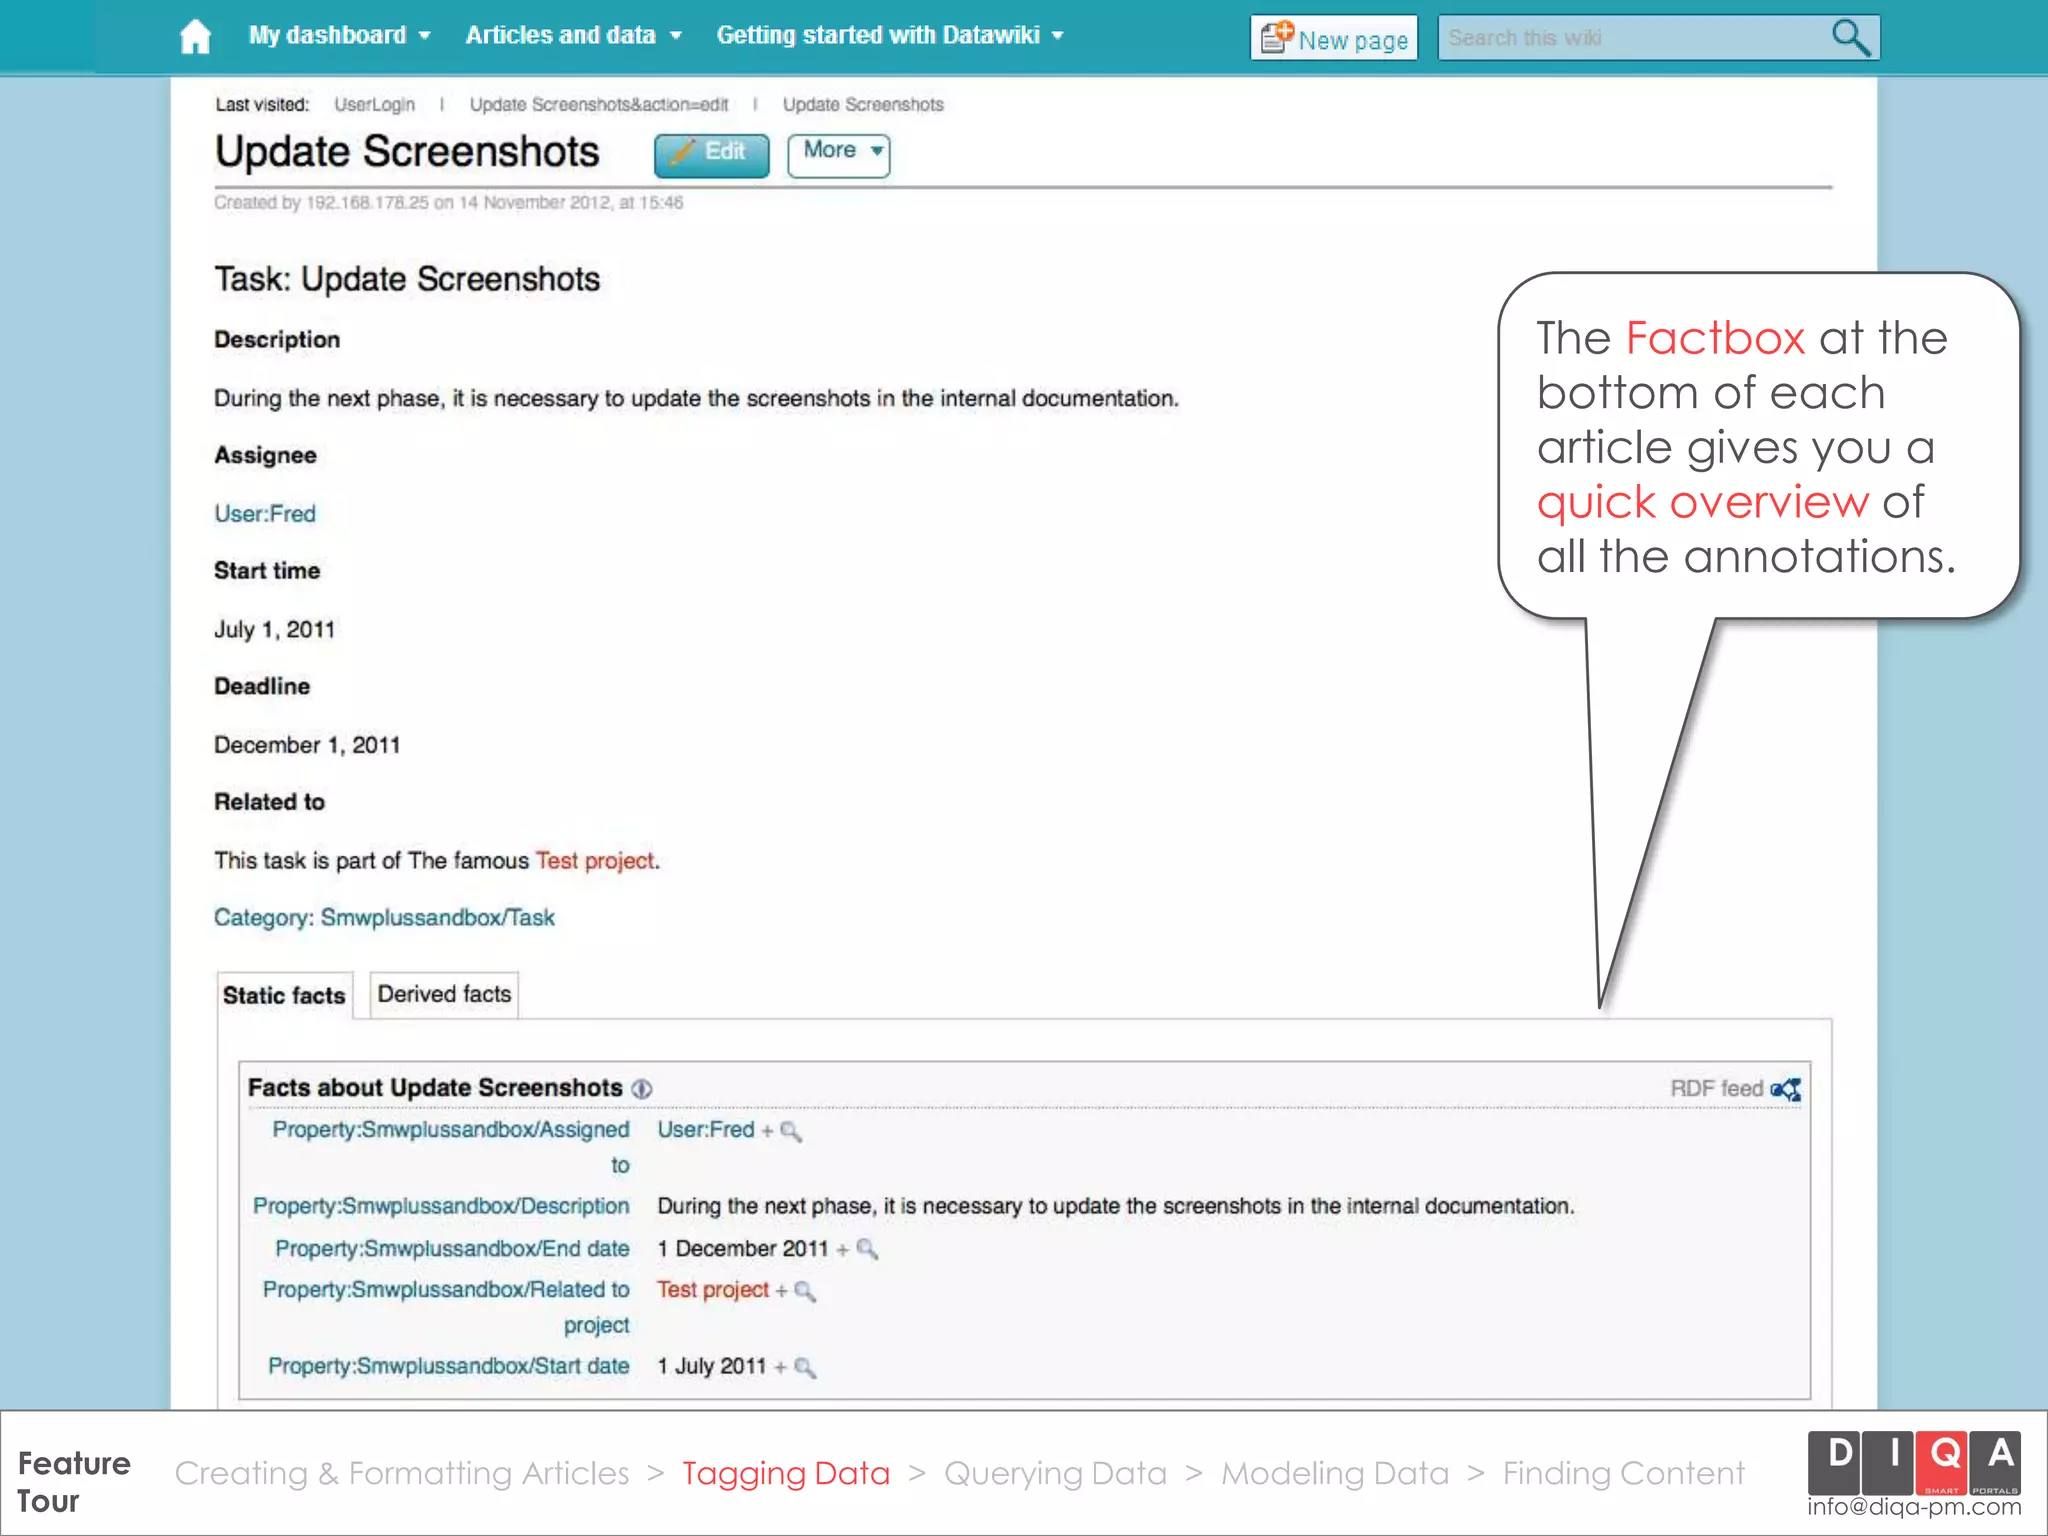Create a New page
This screenshot has width=2048, height=1536.
point(1334,39)
